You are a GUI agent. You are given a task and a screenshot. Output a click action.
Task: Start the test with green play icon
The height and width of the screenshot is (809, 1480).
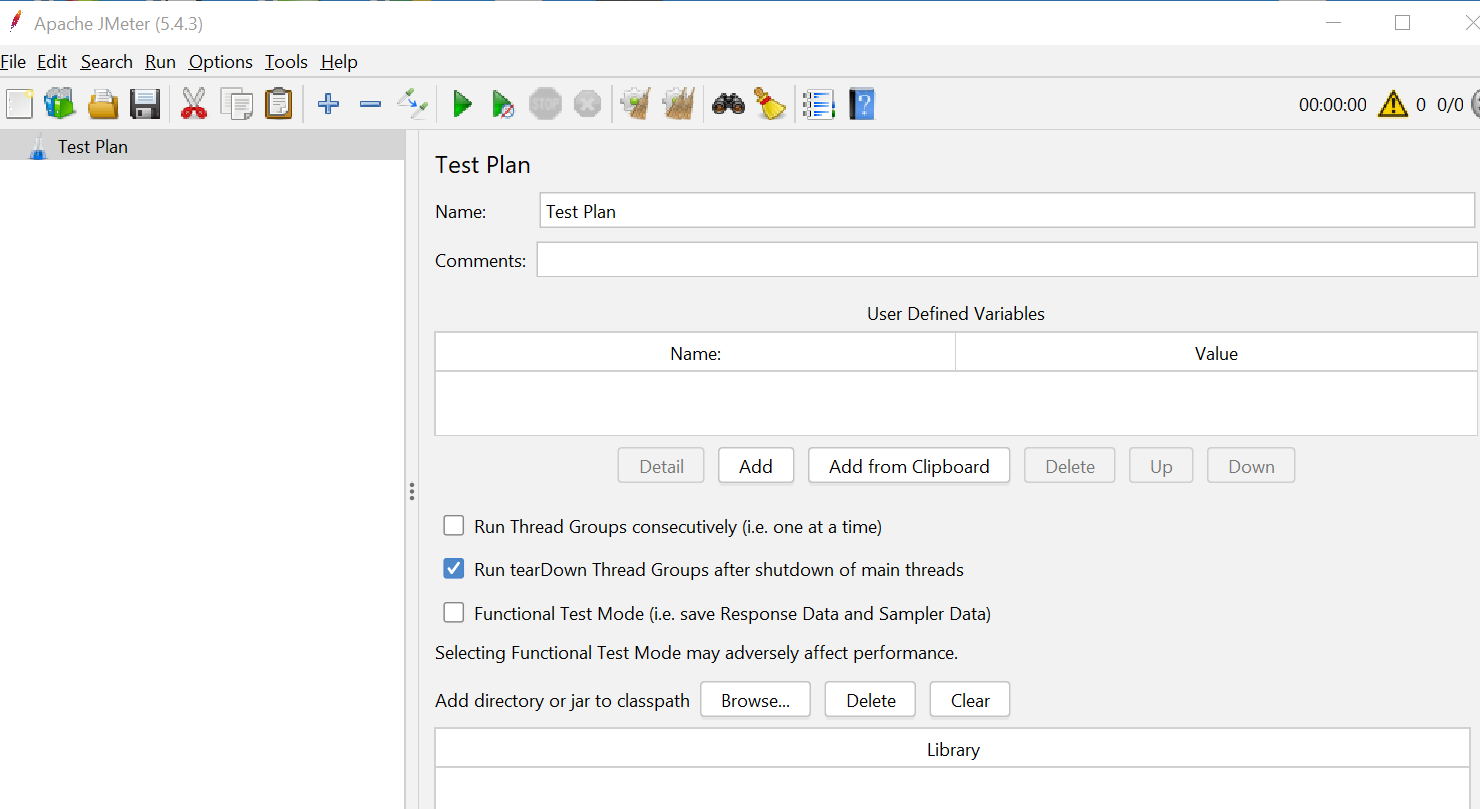pos(462,104)
